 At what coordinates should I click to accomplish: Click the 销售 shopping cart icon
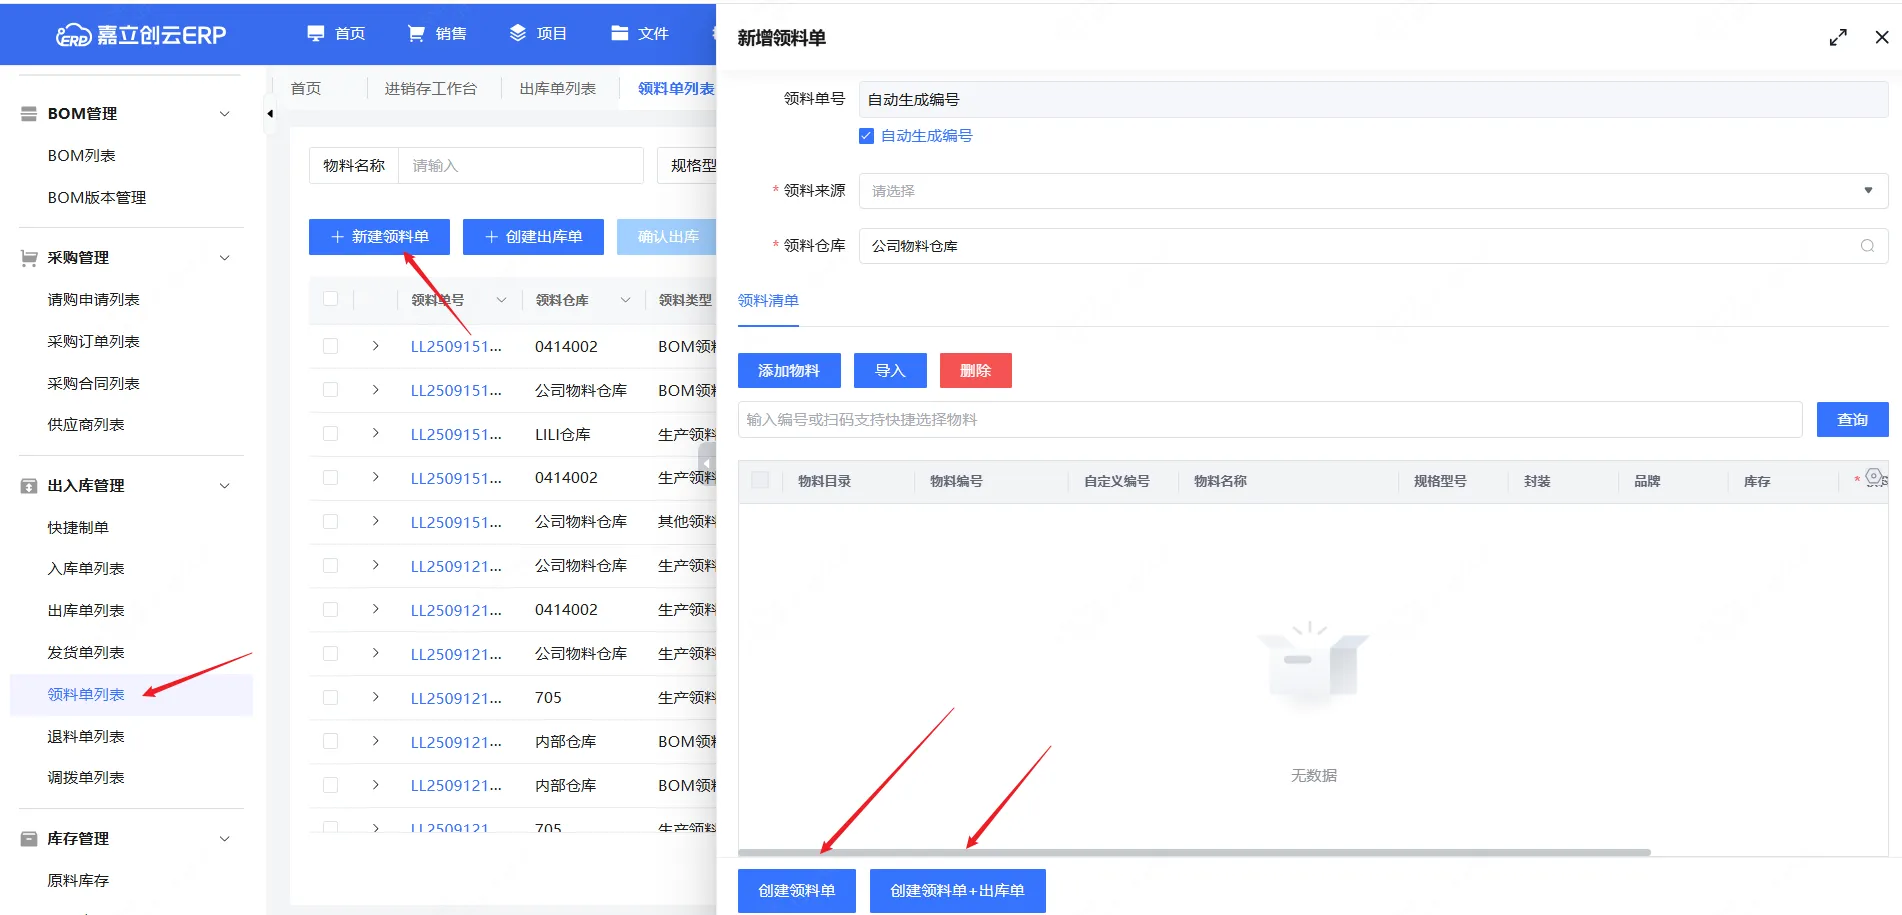click(x=416, y=34)
